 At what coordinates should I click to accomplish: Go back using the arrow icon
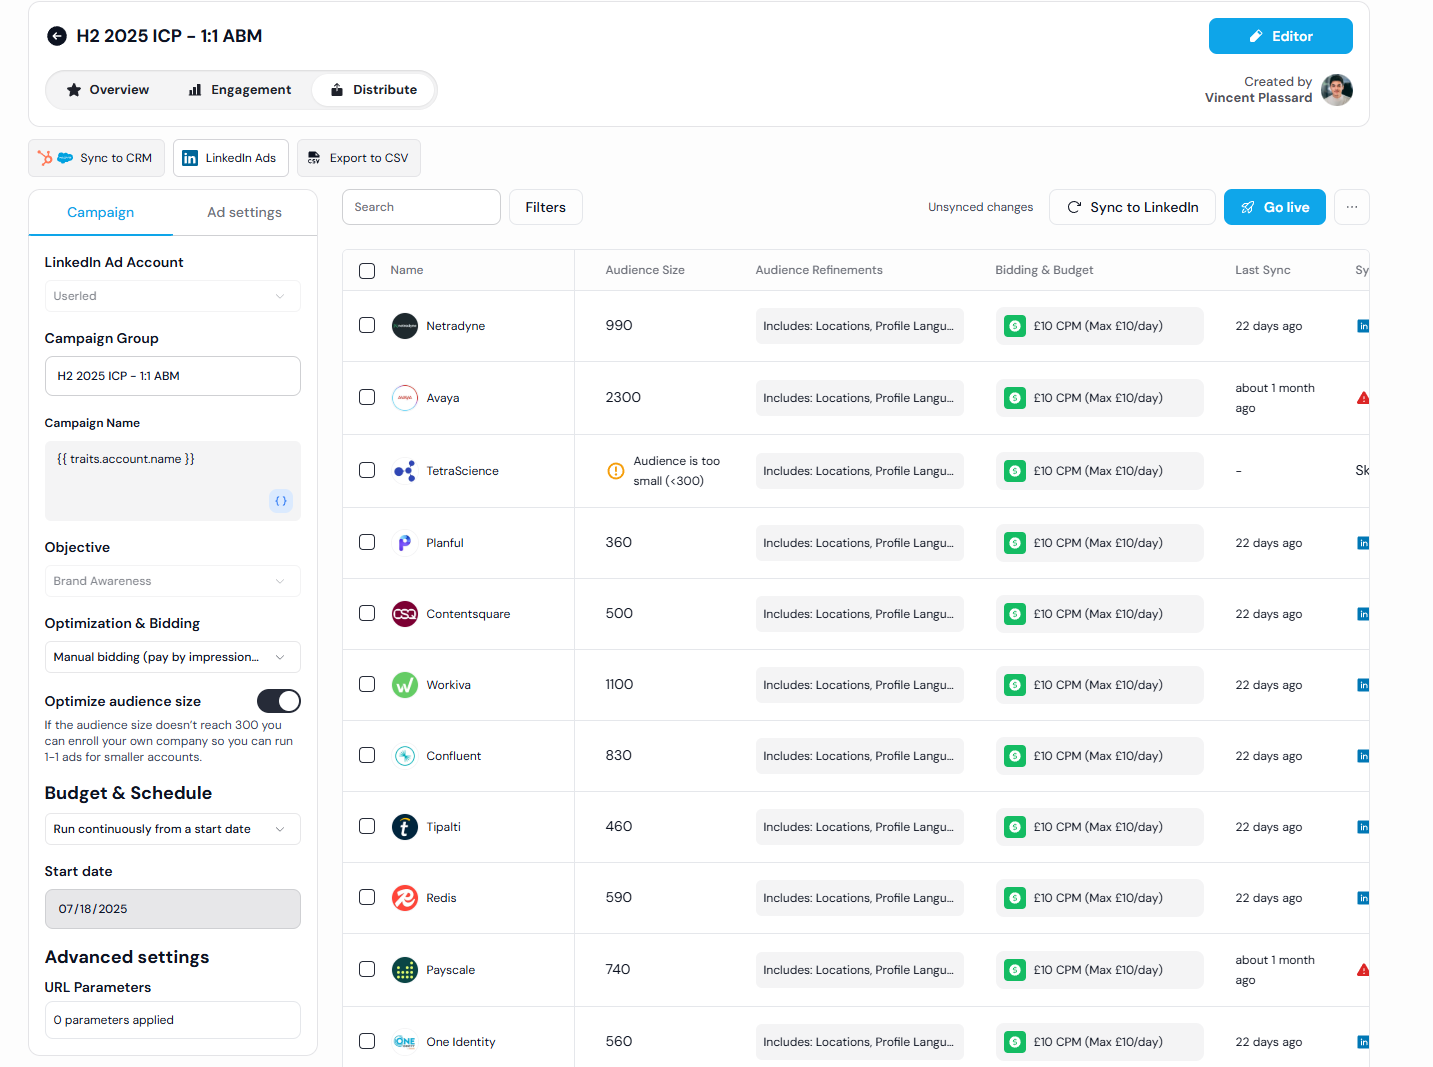(x=57, y=36)
